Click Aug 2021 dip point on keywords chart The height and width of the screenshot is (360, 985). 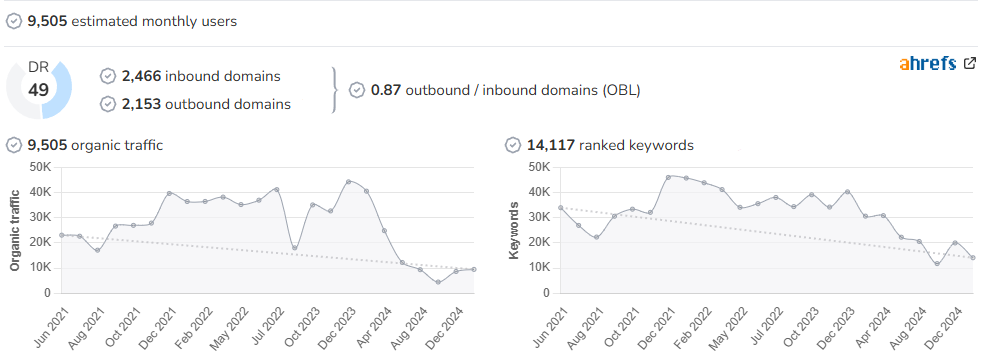click(596, 237)
